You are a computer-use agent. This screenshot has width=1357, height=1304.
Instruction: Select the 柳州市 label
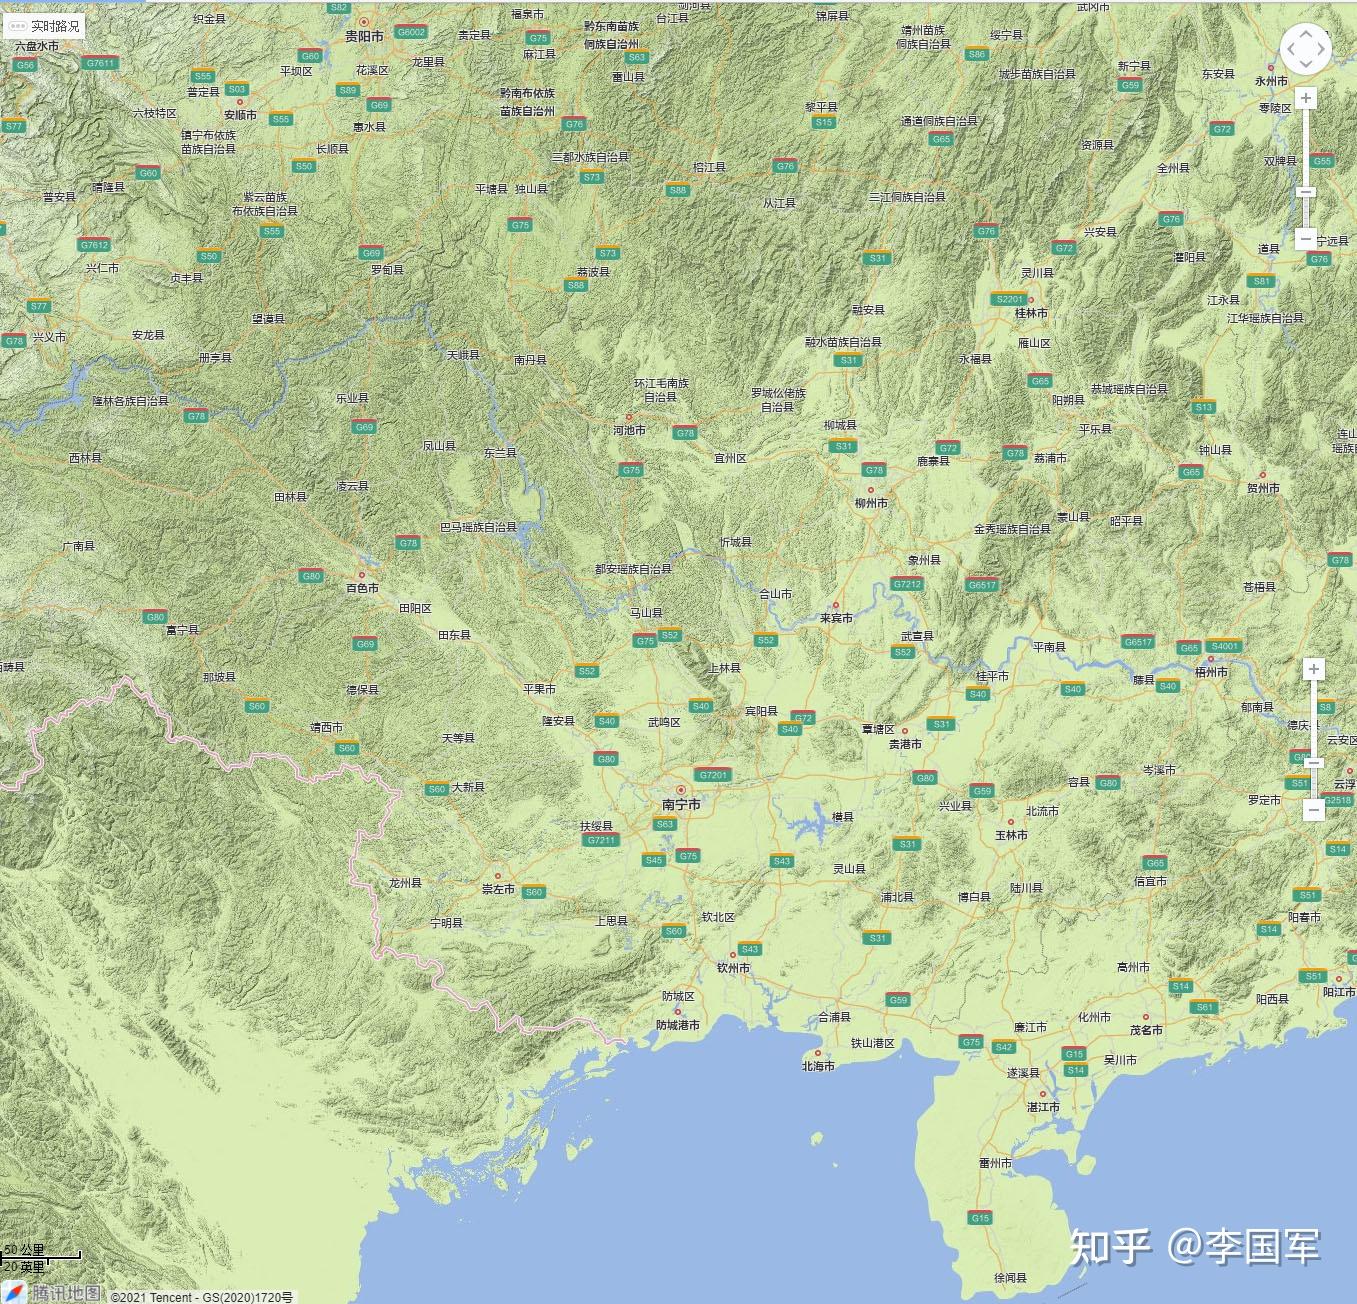pos(871,503)
